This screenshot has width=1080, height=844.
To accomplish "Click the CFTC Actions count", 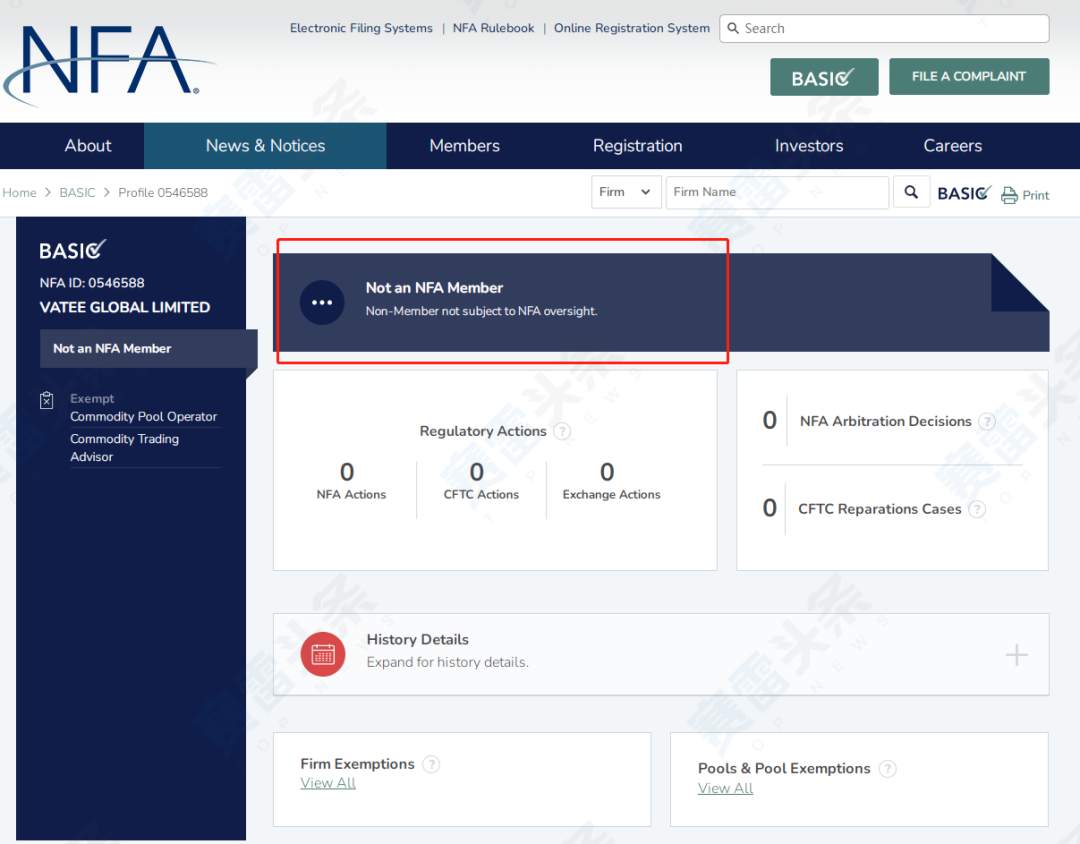I will click(x=477, y=472).
